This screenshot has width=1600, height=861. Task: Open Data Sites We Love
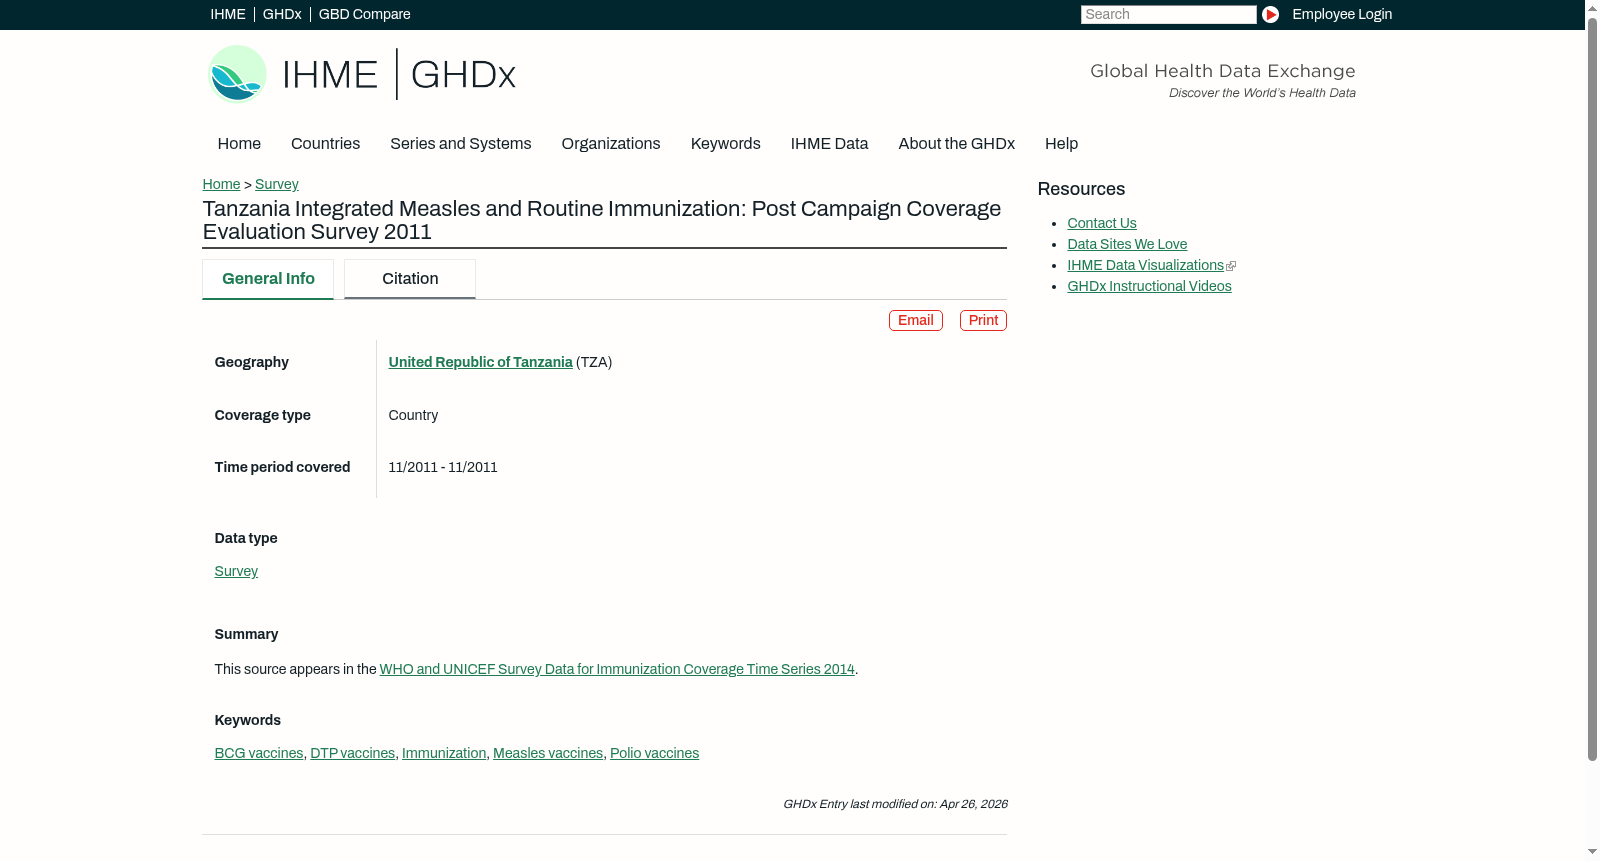click(1127, 244)
